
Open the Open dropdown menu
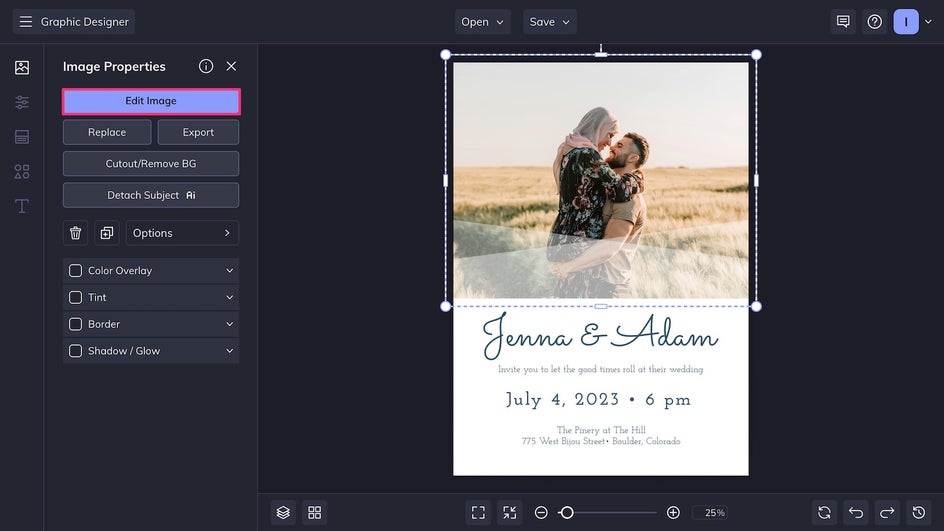point(482,22)
